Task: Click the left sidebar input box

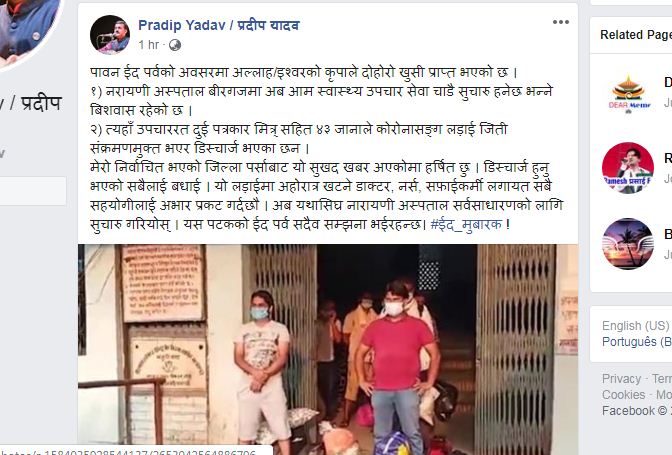Action: (33, 191)
